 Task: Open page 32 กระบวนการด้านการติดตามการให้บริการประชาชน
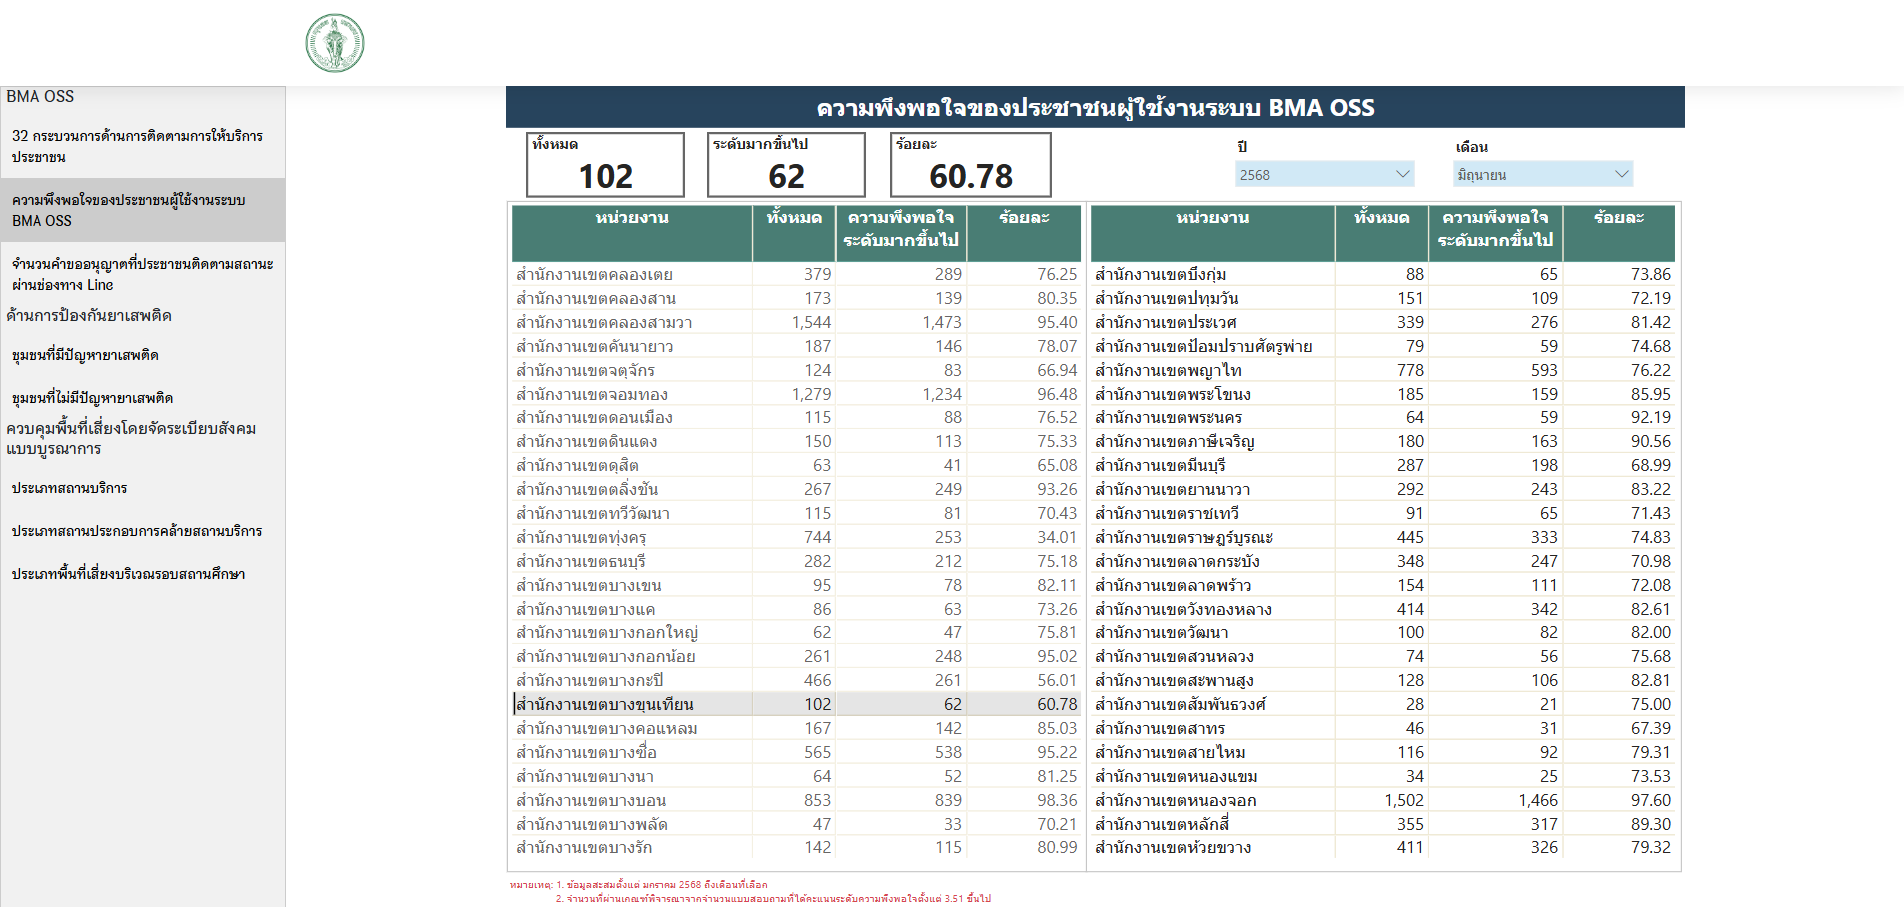(x=142, y=146)
